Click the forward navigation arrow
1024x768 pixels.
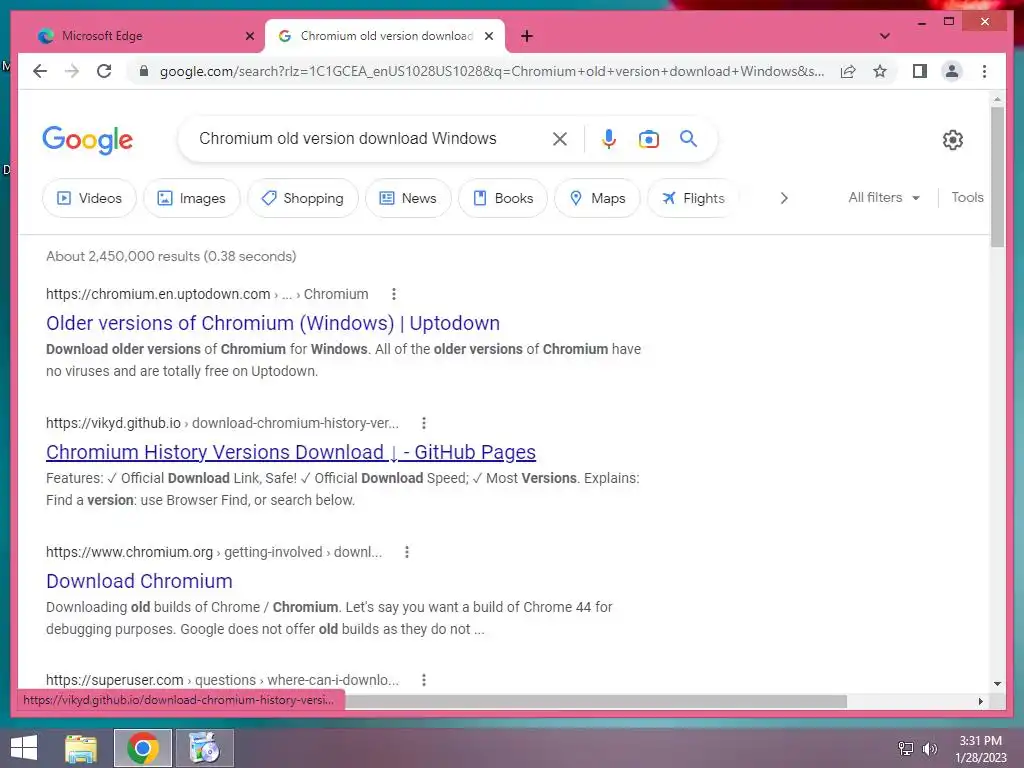72,71
